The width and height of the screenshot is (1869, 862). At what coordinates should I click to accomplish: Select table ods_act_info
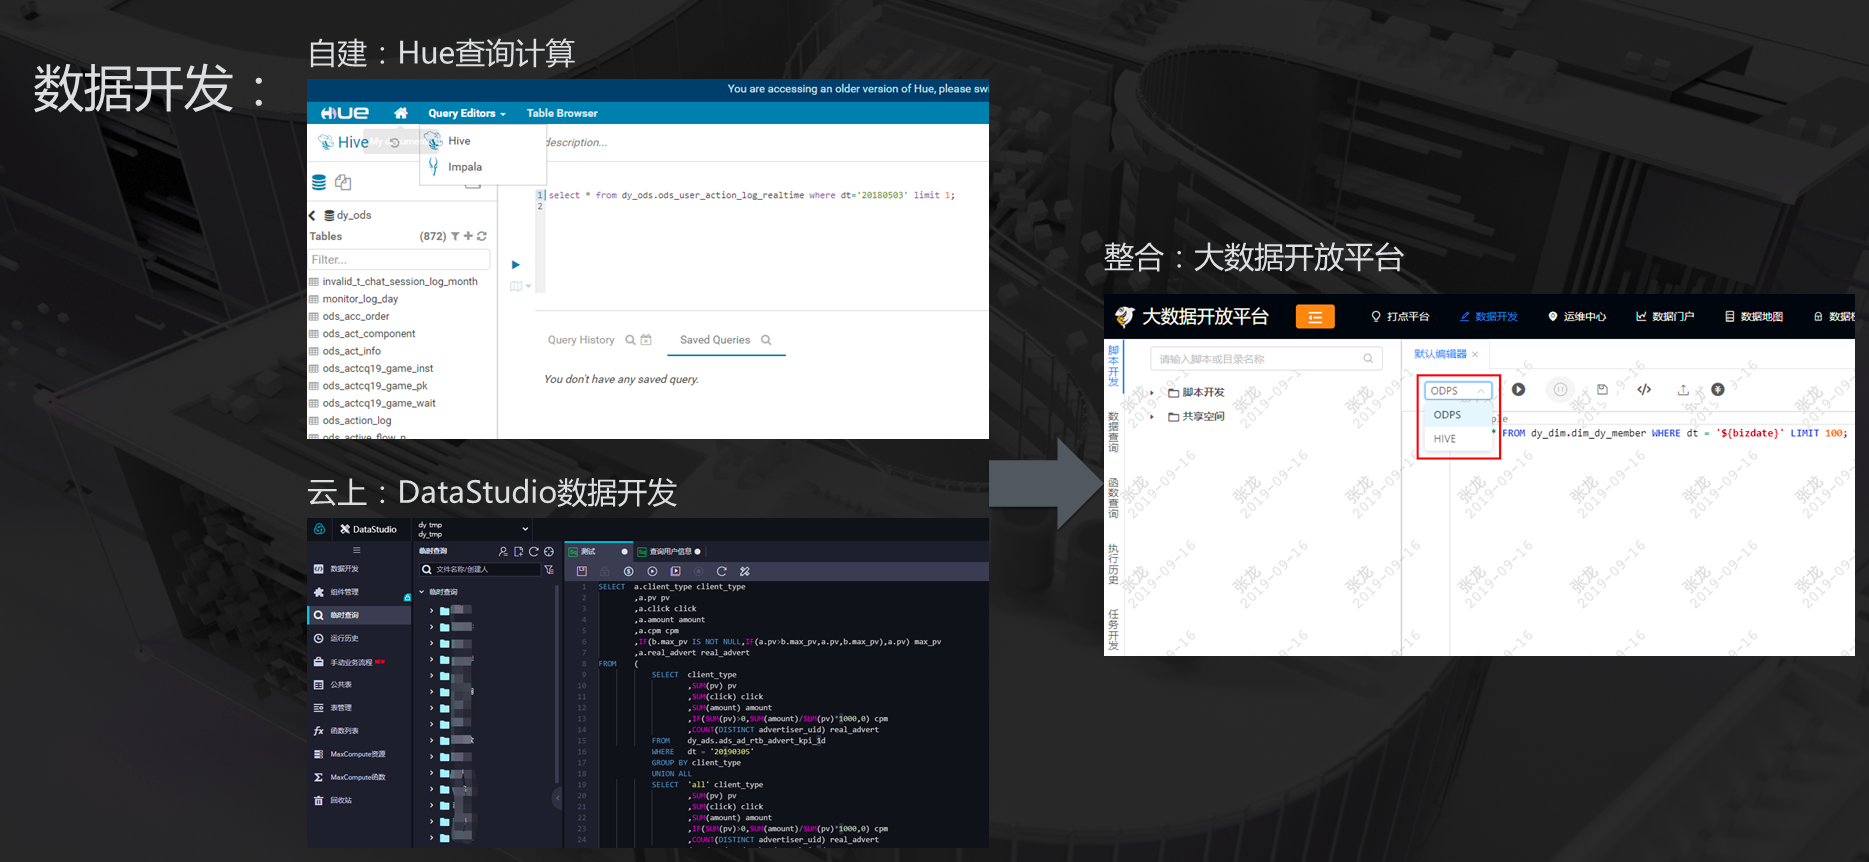tap(352, 351)
